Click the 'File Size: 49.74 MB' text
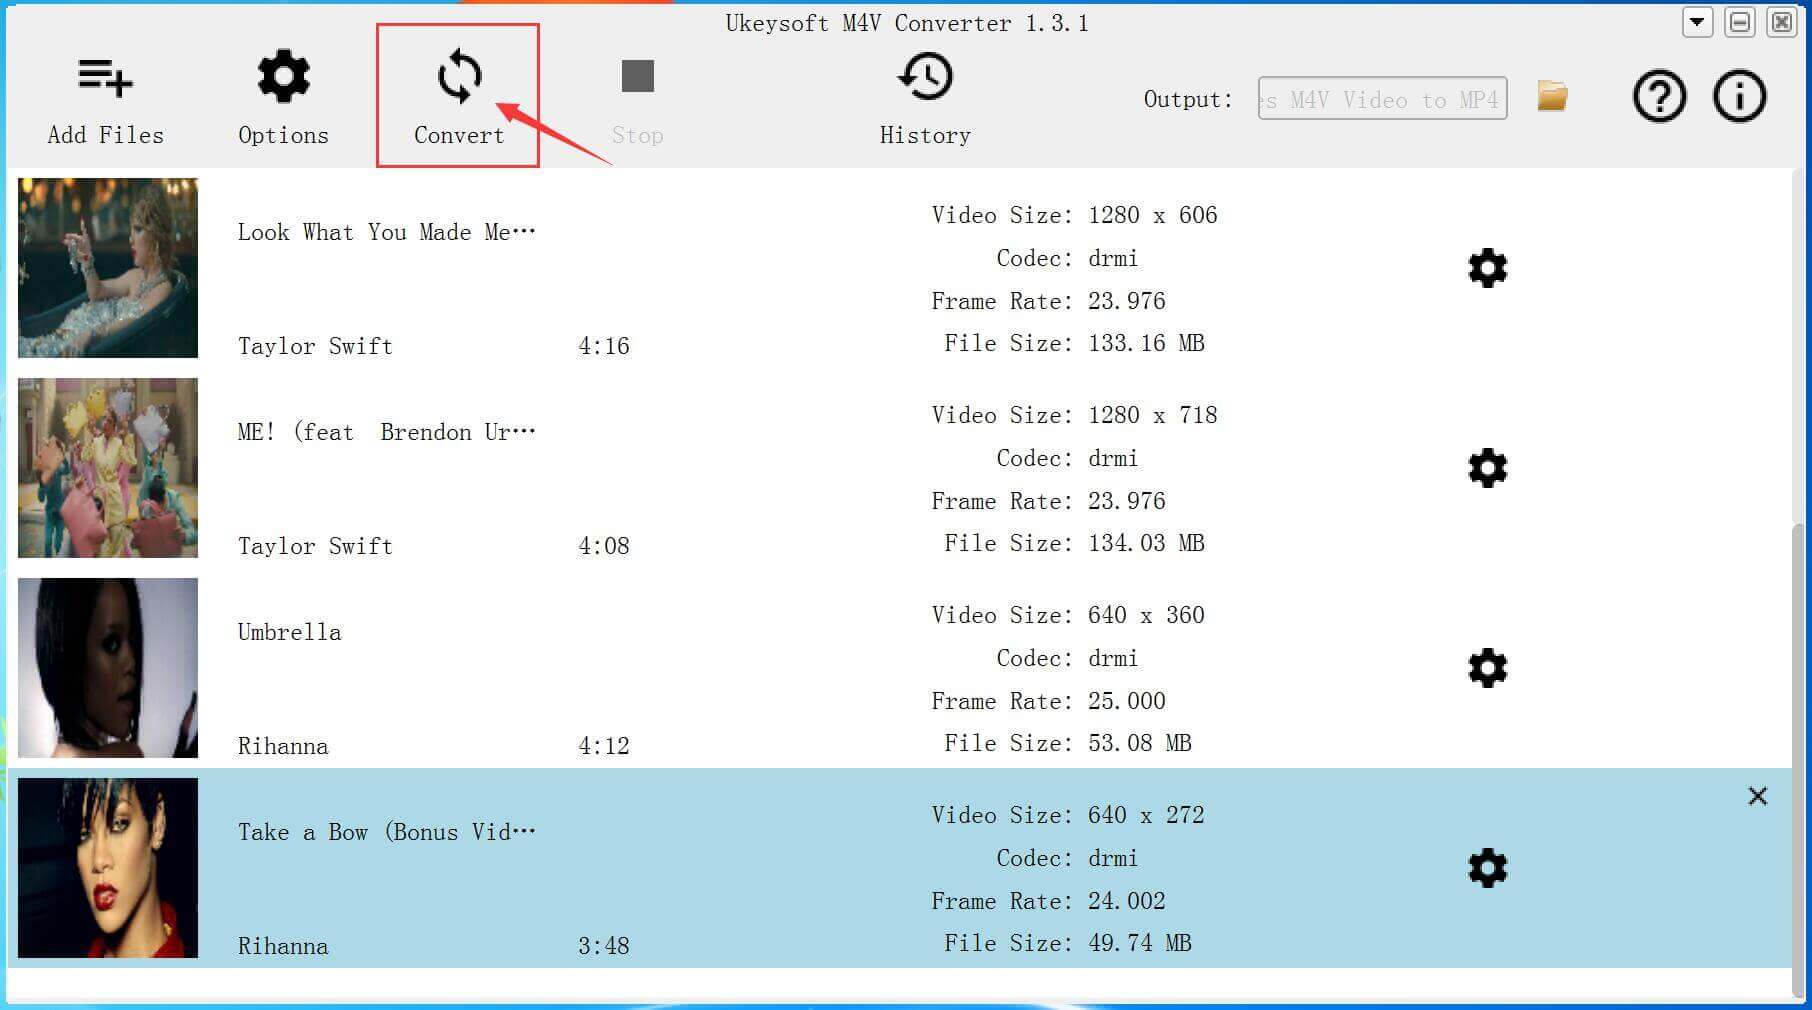This screenshot has width=1812, height=1010. pos(1068,943)
